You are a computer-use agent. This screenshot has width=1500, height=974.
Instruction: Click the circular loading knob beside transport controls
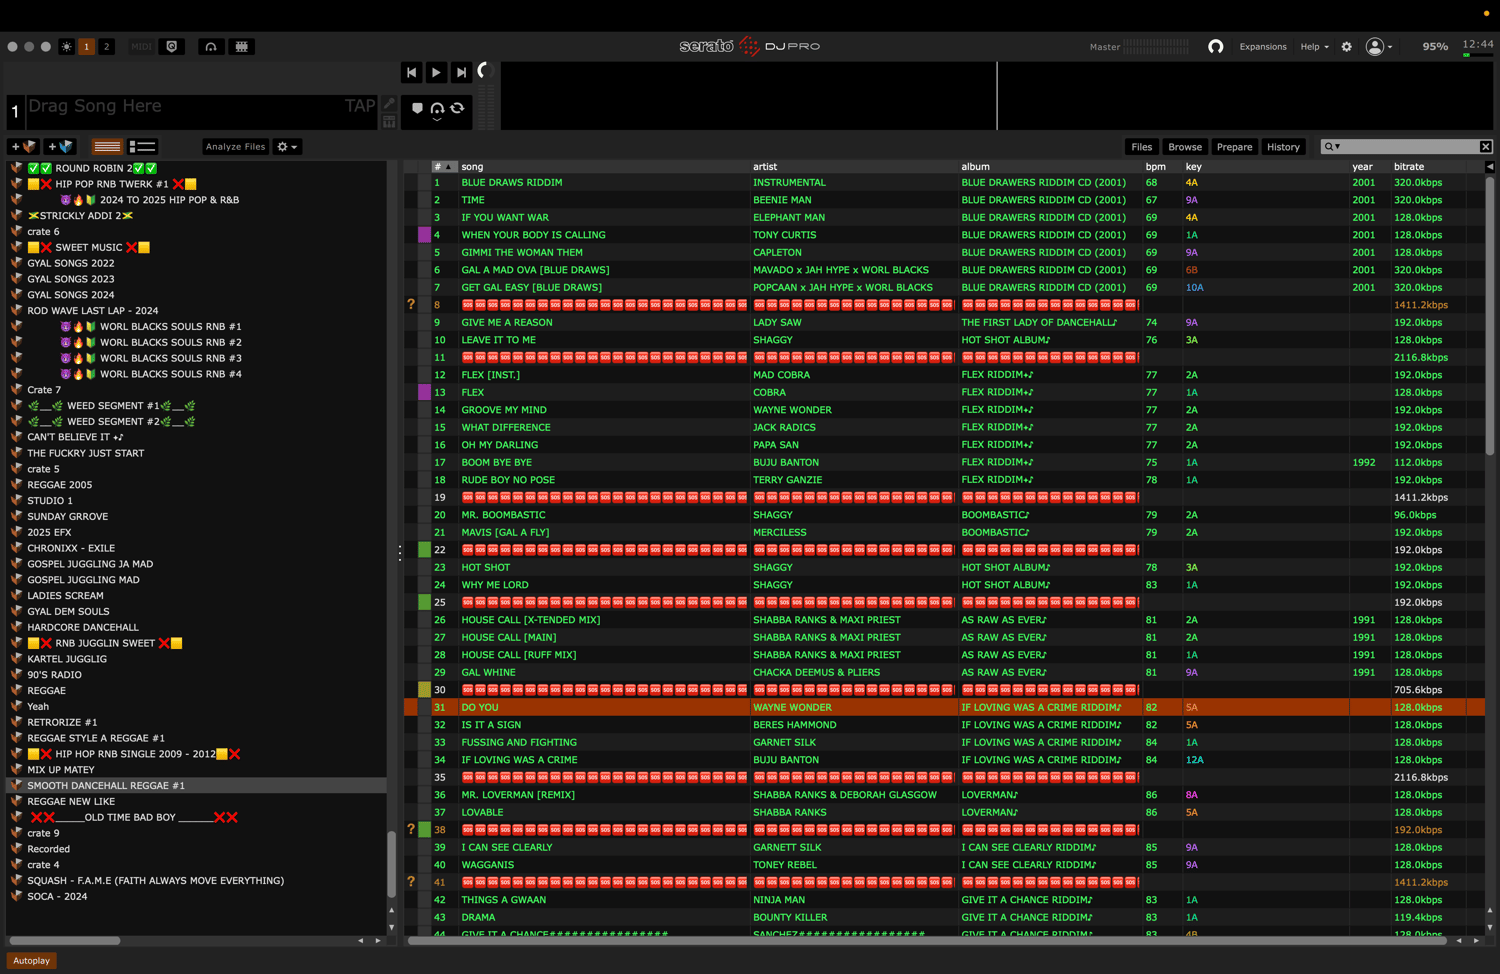click(x=485, y=71)
